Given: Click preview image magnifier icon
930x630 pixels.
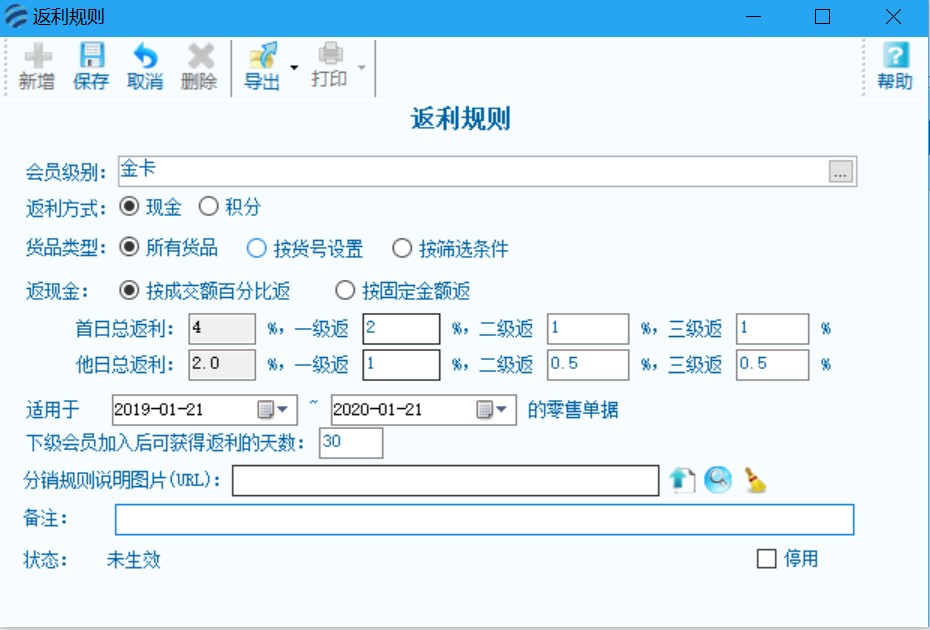Looking at the screenshot, I should (x=718, y=480).
